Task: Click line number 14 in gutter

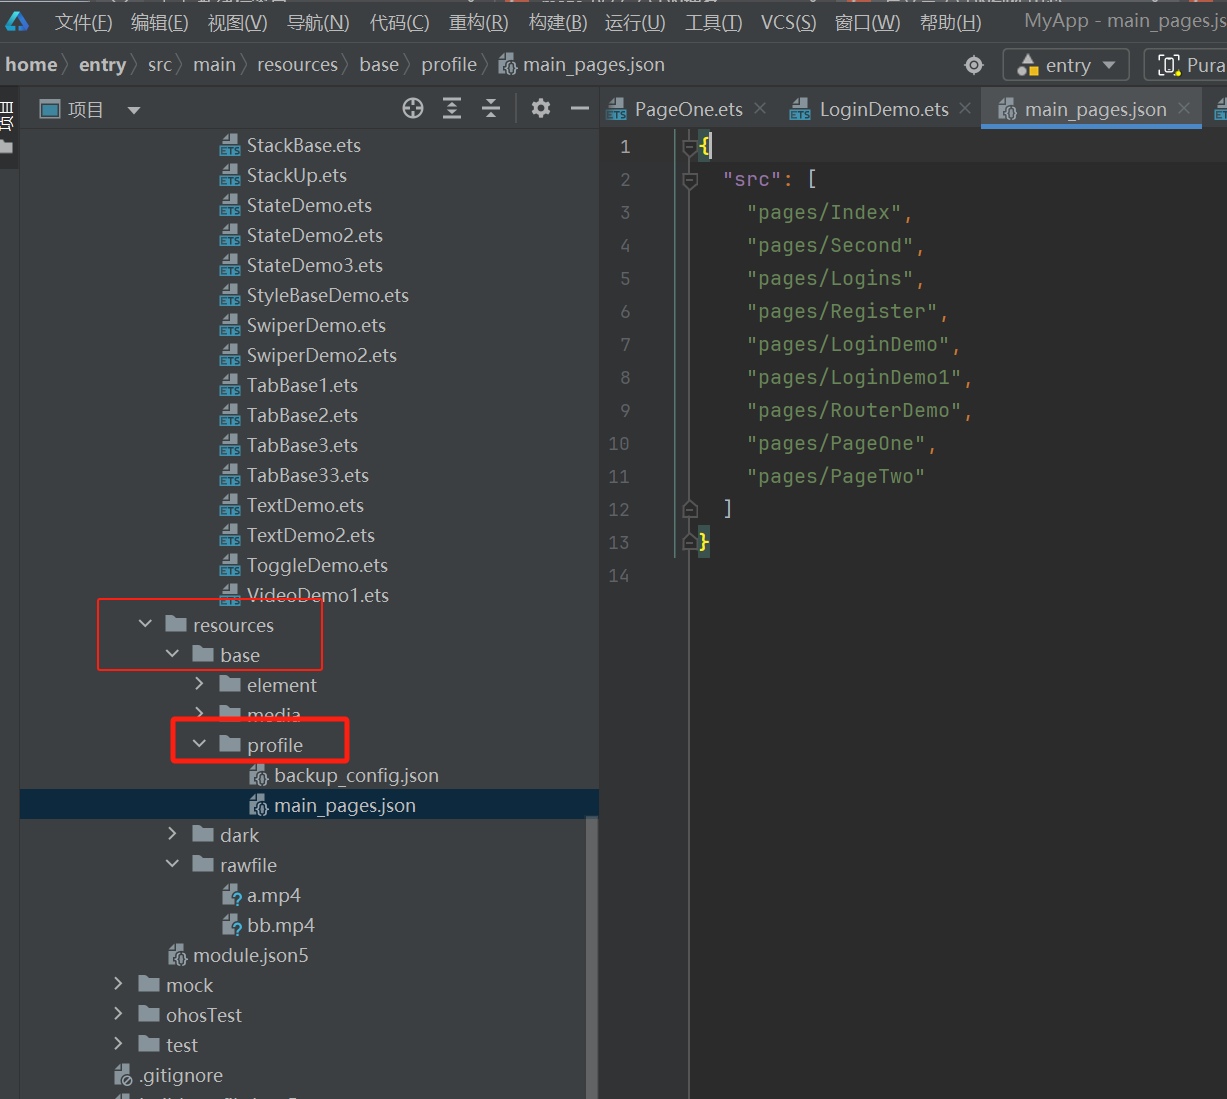Action: point(619,576)
